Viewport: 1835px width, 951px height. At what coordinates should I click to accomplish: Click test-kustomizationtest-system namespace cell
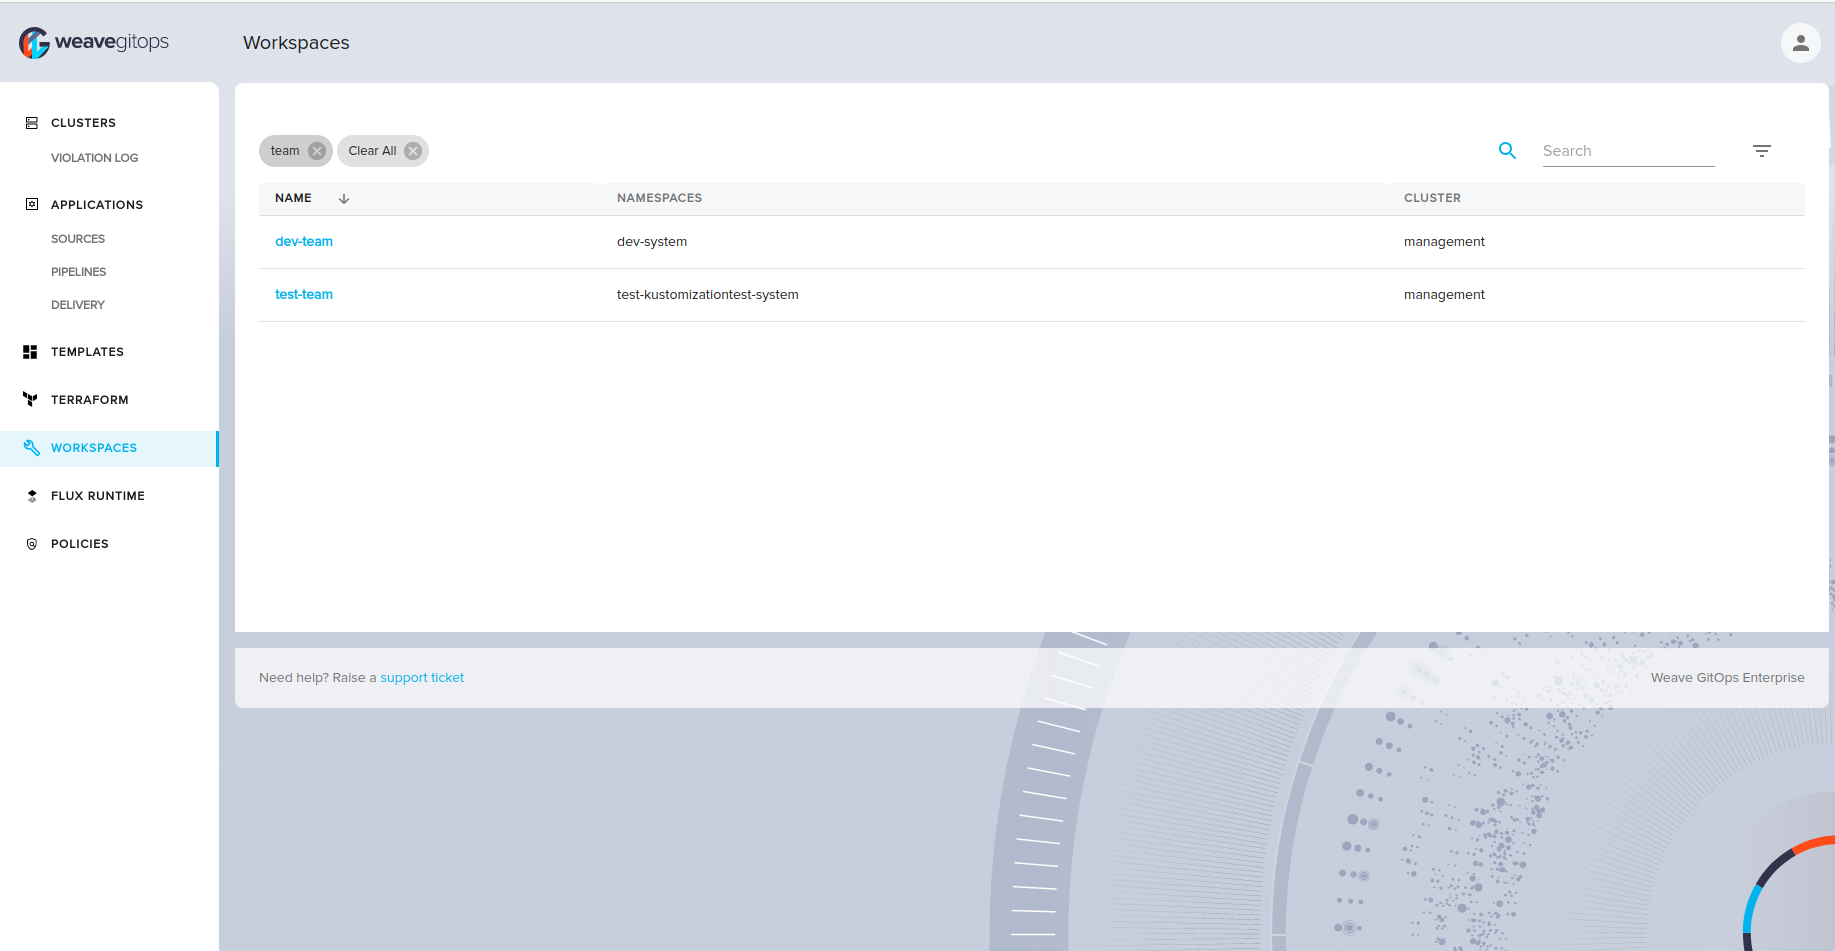coord(708,295)
